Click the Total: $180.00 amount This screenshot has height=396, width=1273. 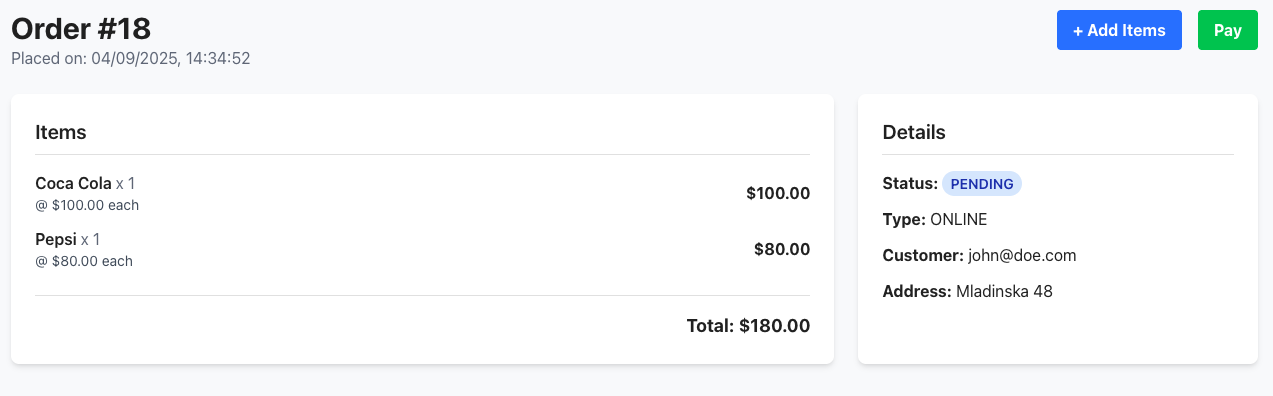point(748,325)
